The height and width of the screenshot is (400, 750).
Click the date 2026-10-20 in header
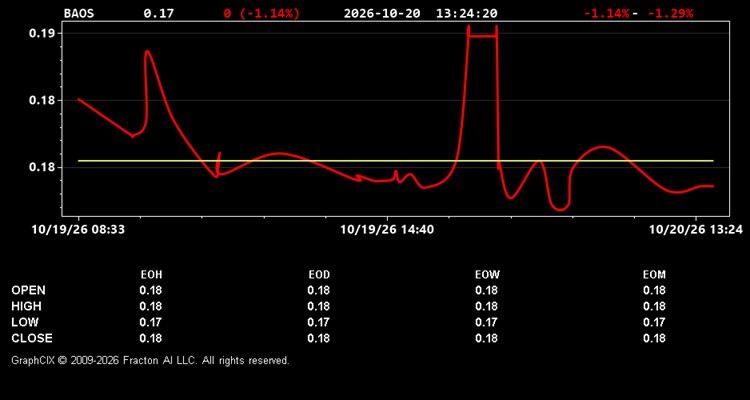(x=382, y=13)
